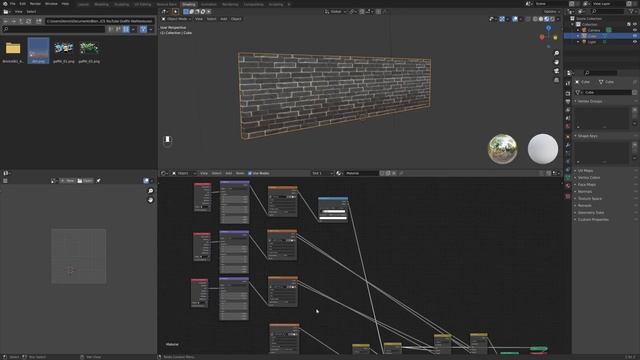640x360 pixels.
Task: Open the Slot 1 dropdown in node editor
Action: [322, 173]
